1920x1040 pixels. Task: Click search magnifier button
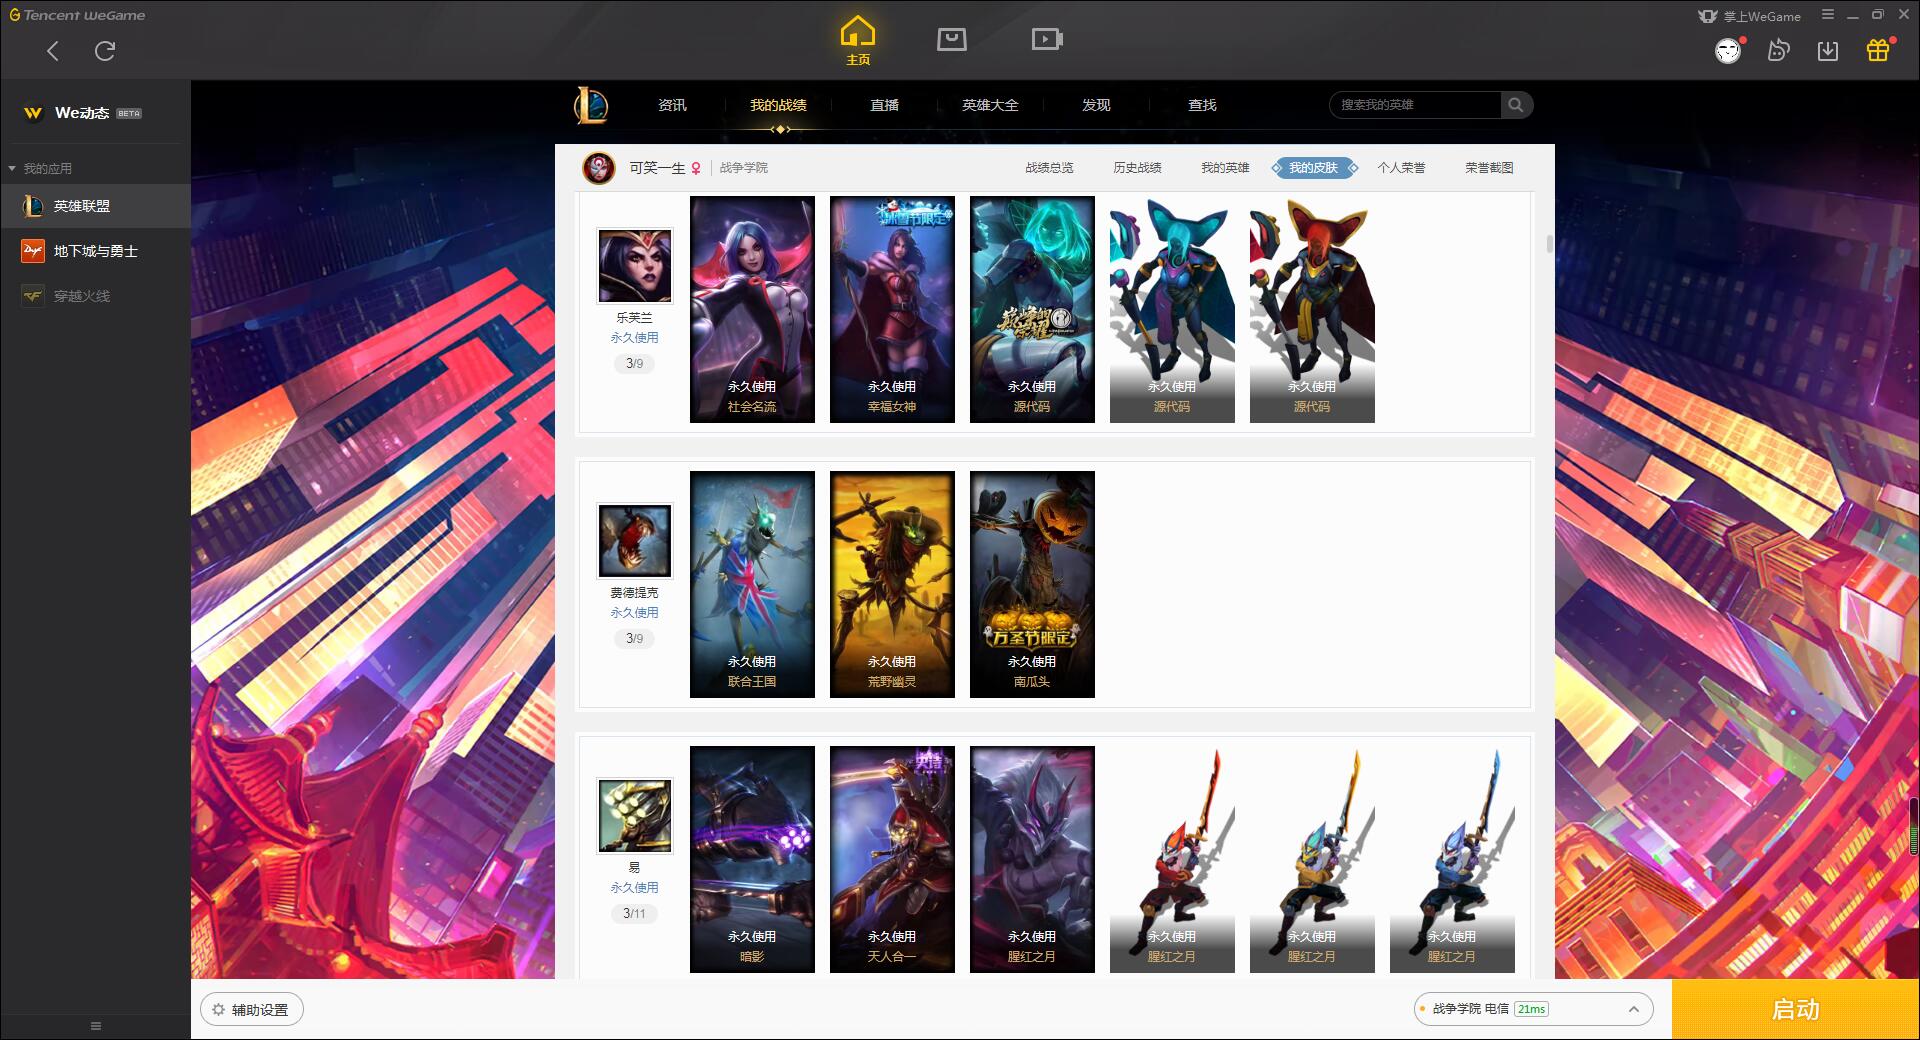[1516, 105]
